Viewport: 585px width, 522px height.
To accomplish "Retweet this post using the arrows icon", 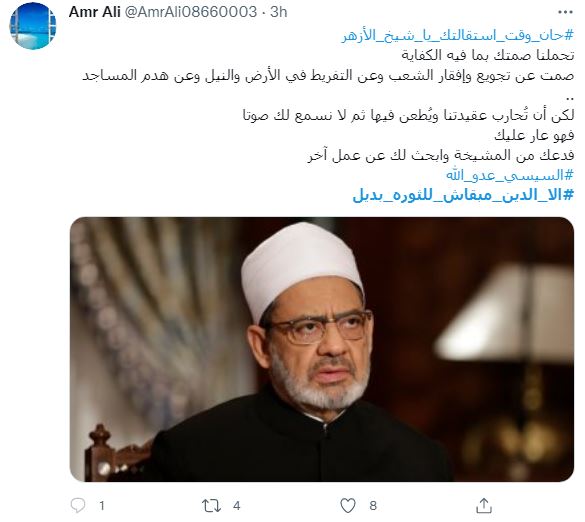I will 211,506.
